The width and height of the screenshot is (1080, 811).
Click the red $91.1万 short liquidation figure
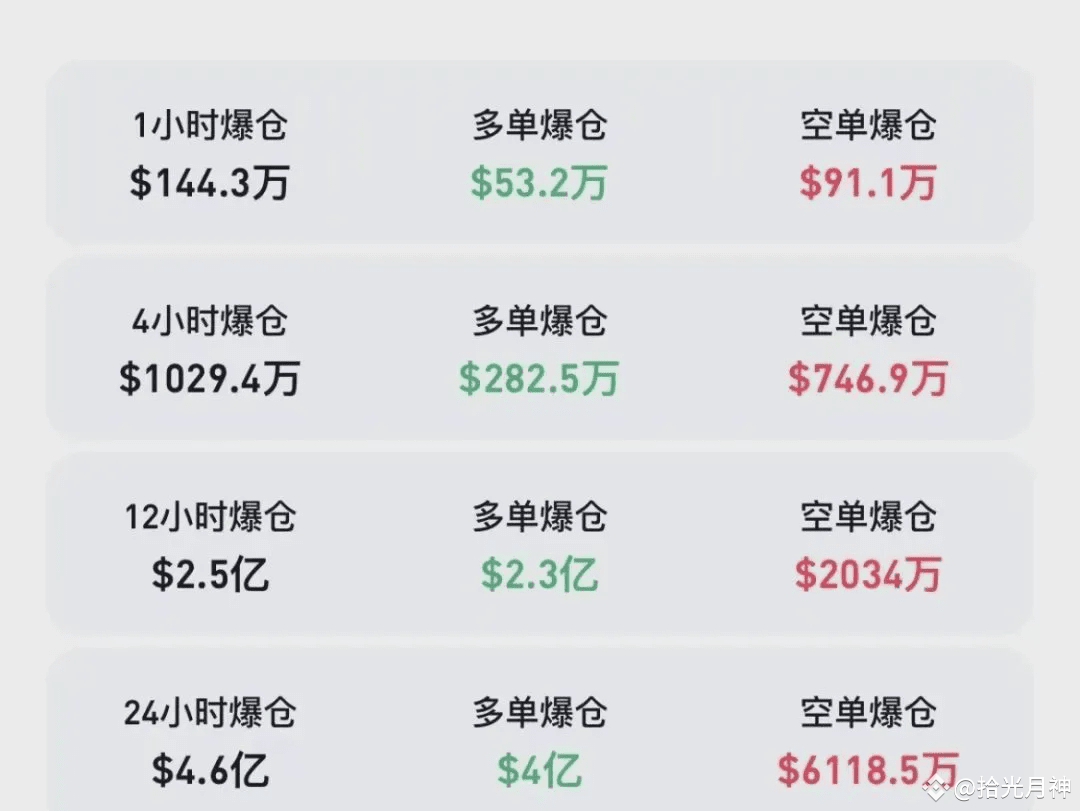868,184
